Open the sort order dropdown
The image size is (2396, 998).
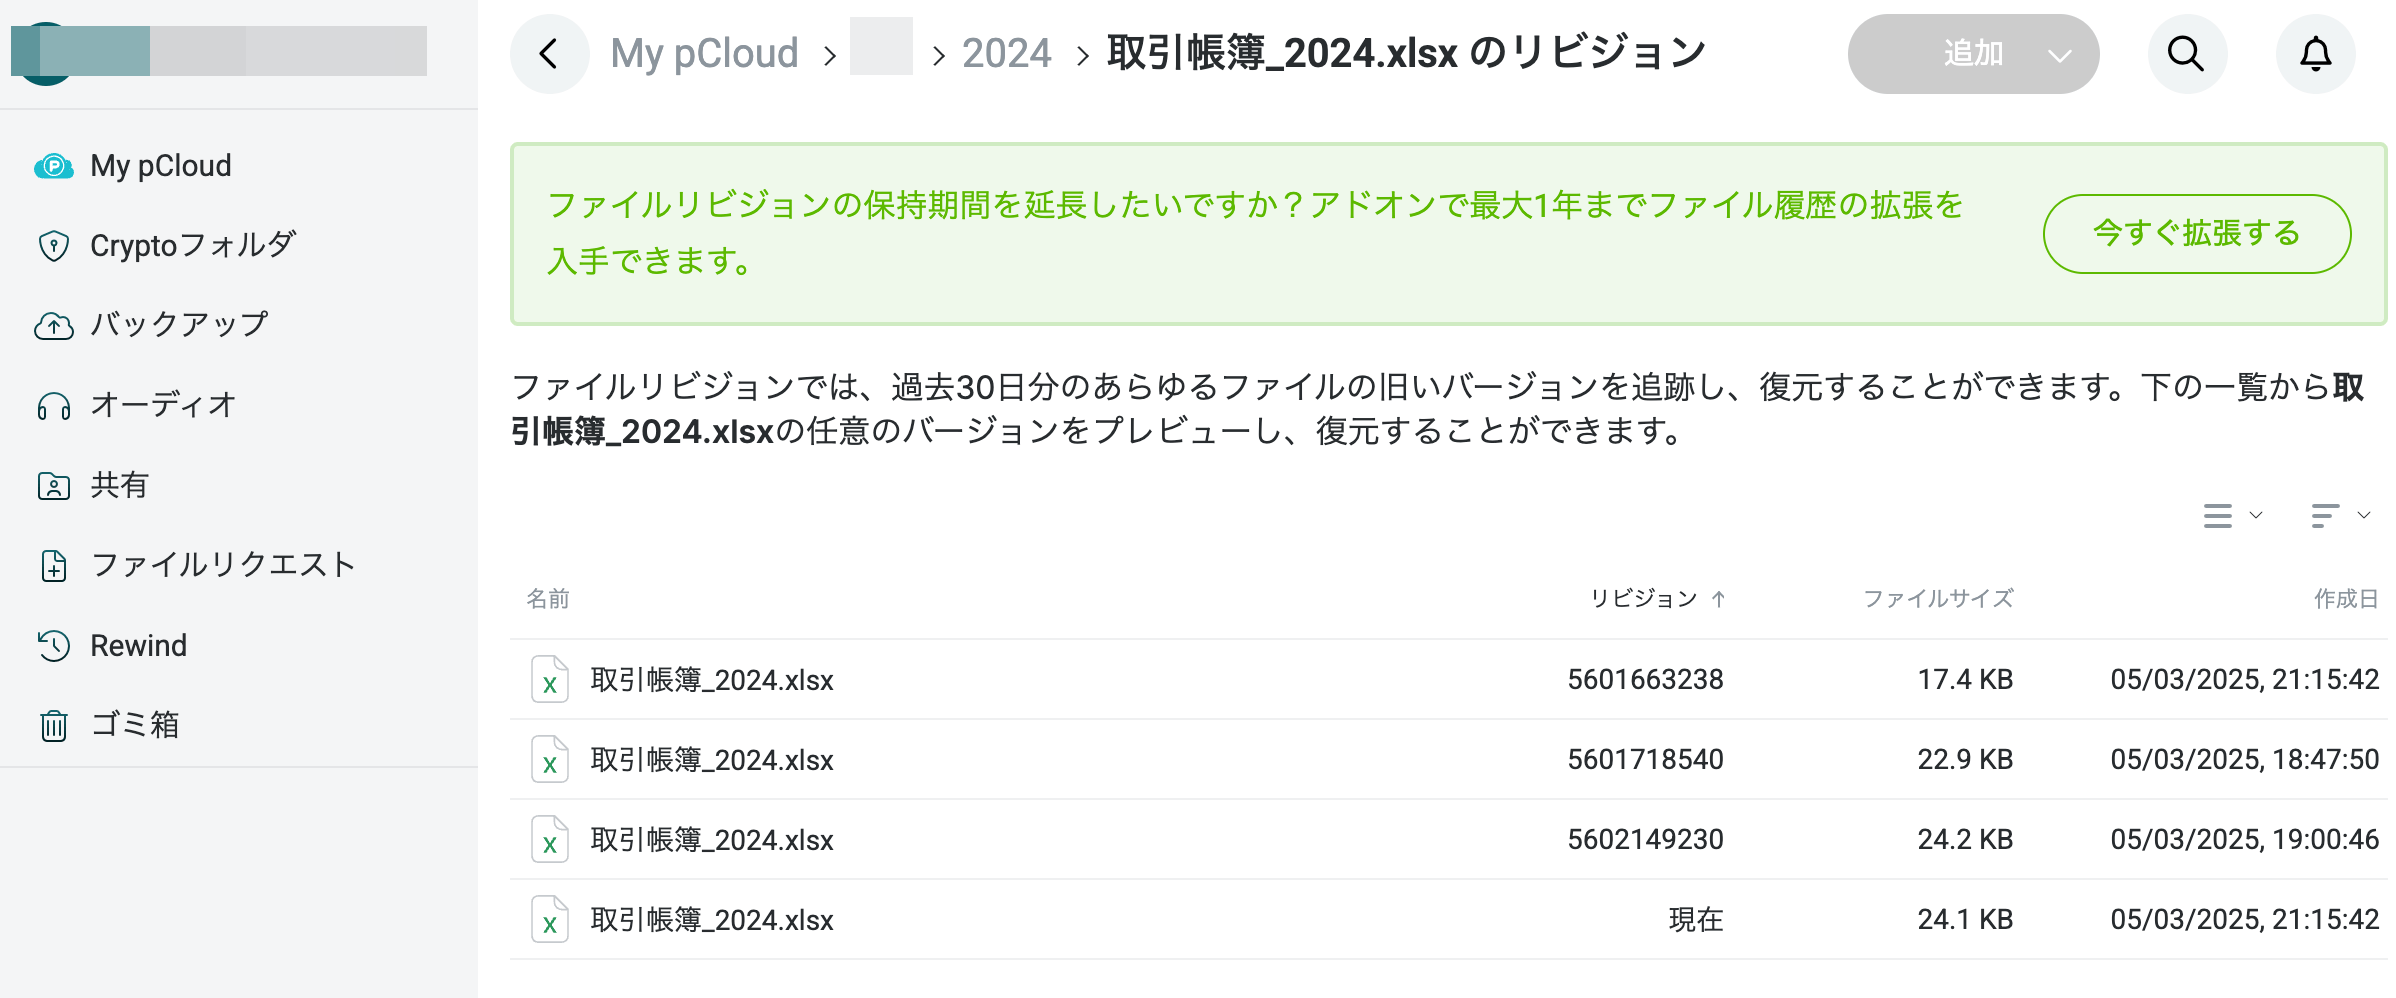coord(2340,516)
